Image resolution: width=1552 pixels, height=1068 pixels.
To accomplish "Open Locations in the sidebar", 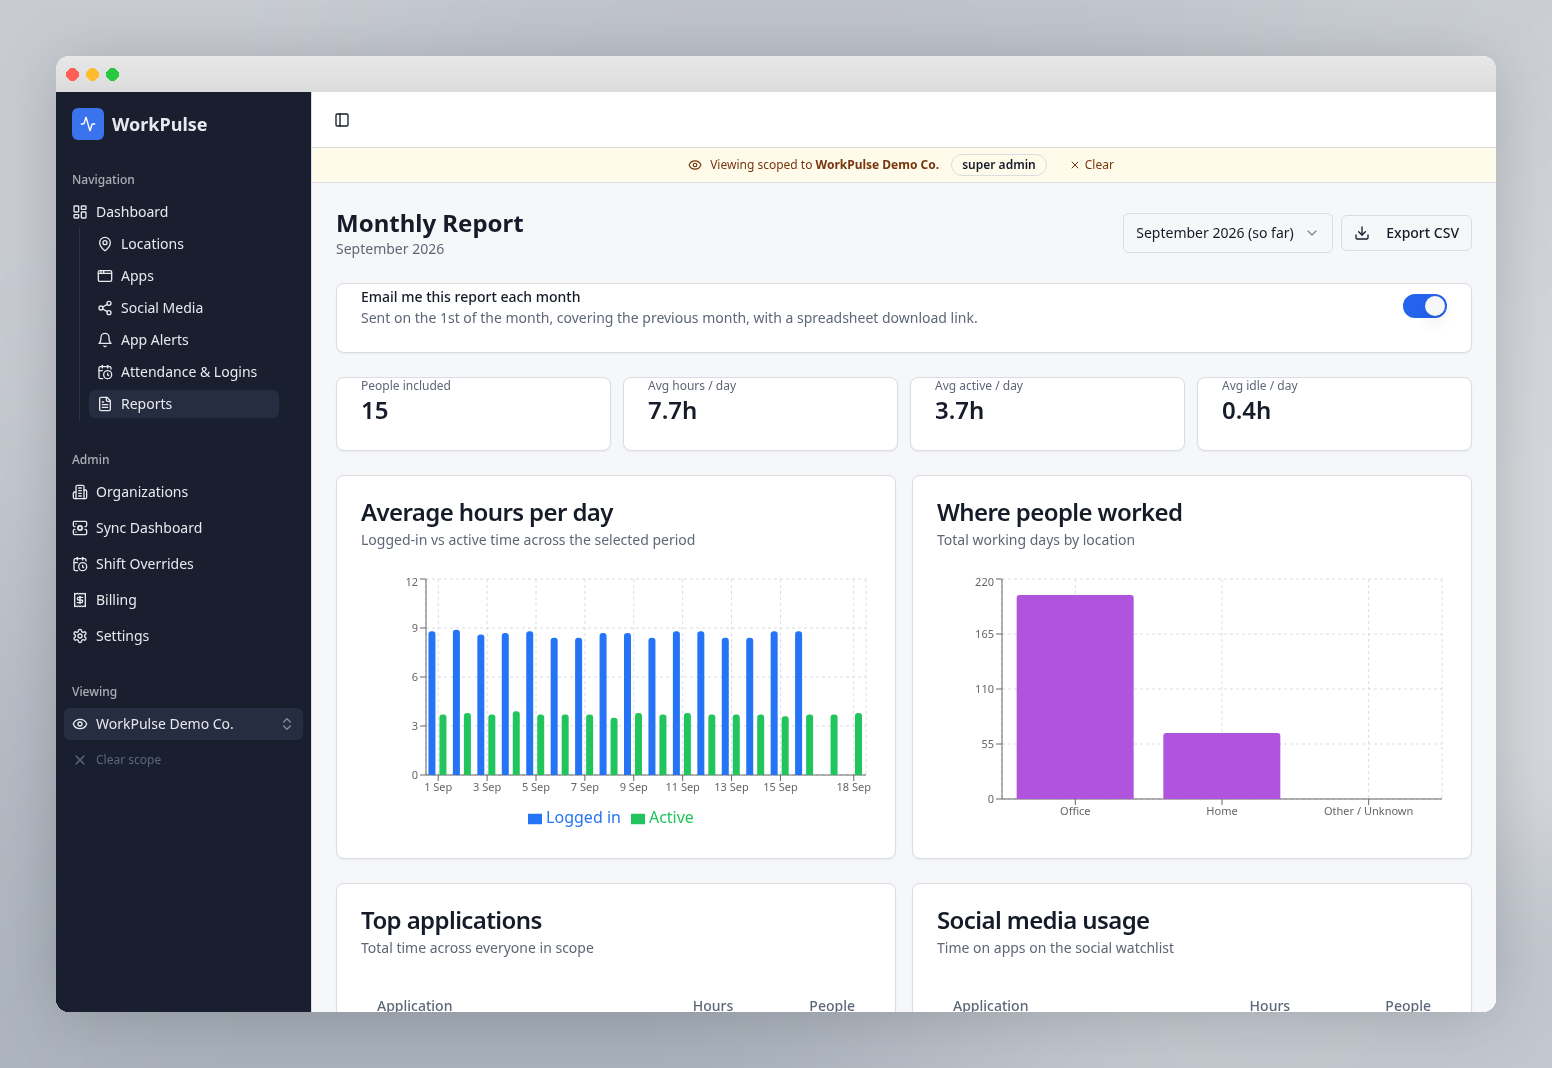I will 184,244.
